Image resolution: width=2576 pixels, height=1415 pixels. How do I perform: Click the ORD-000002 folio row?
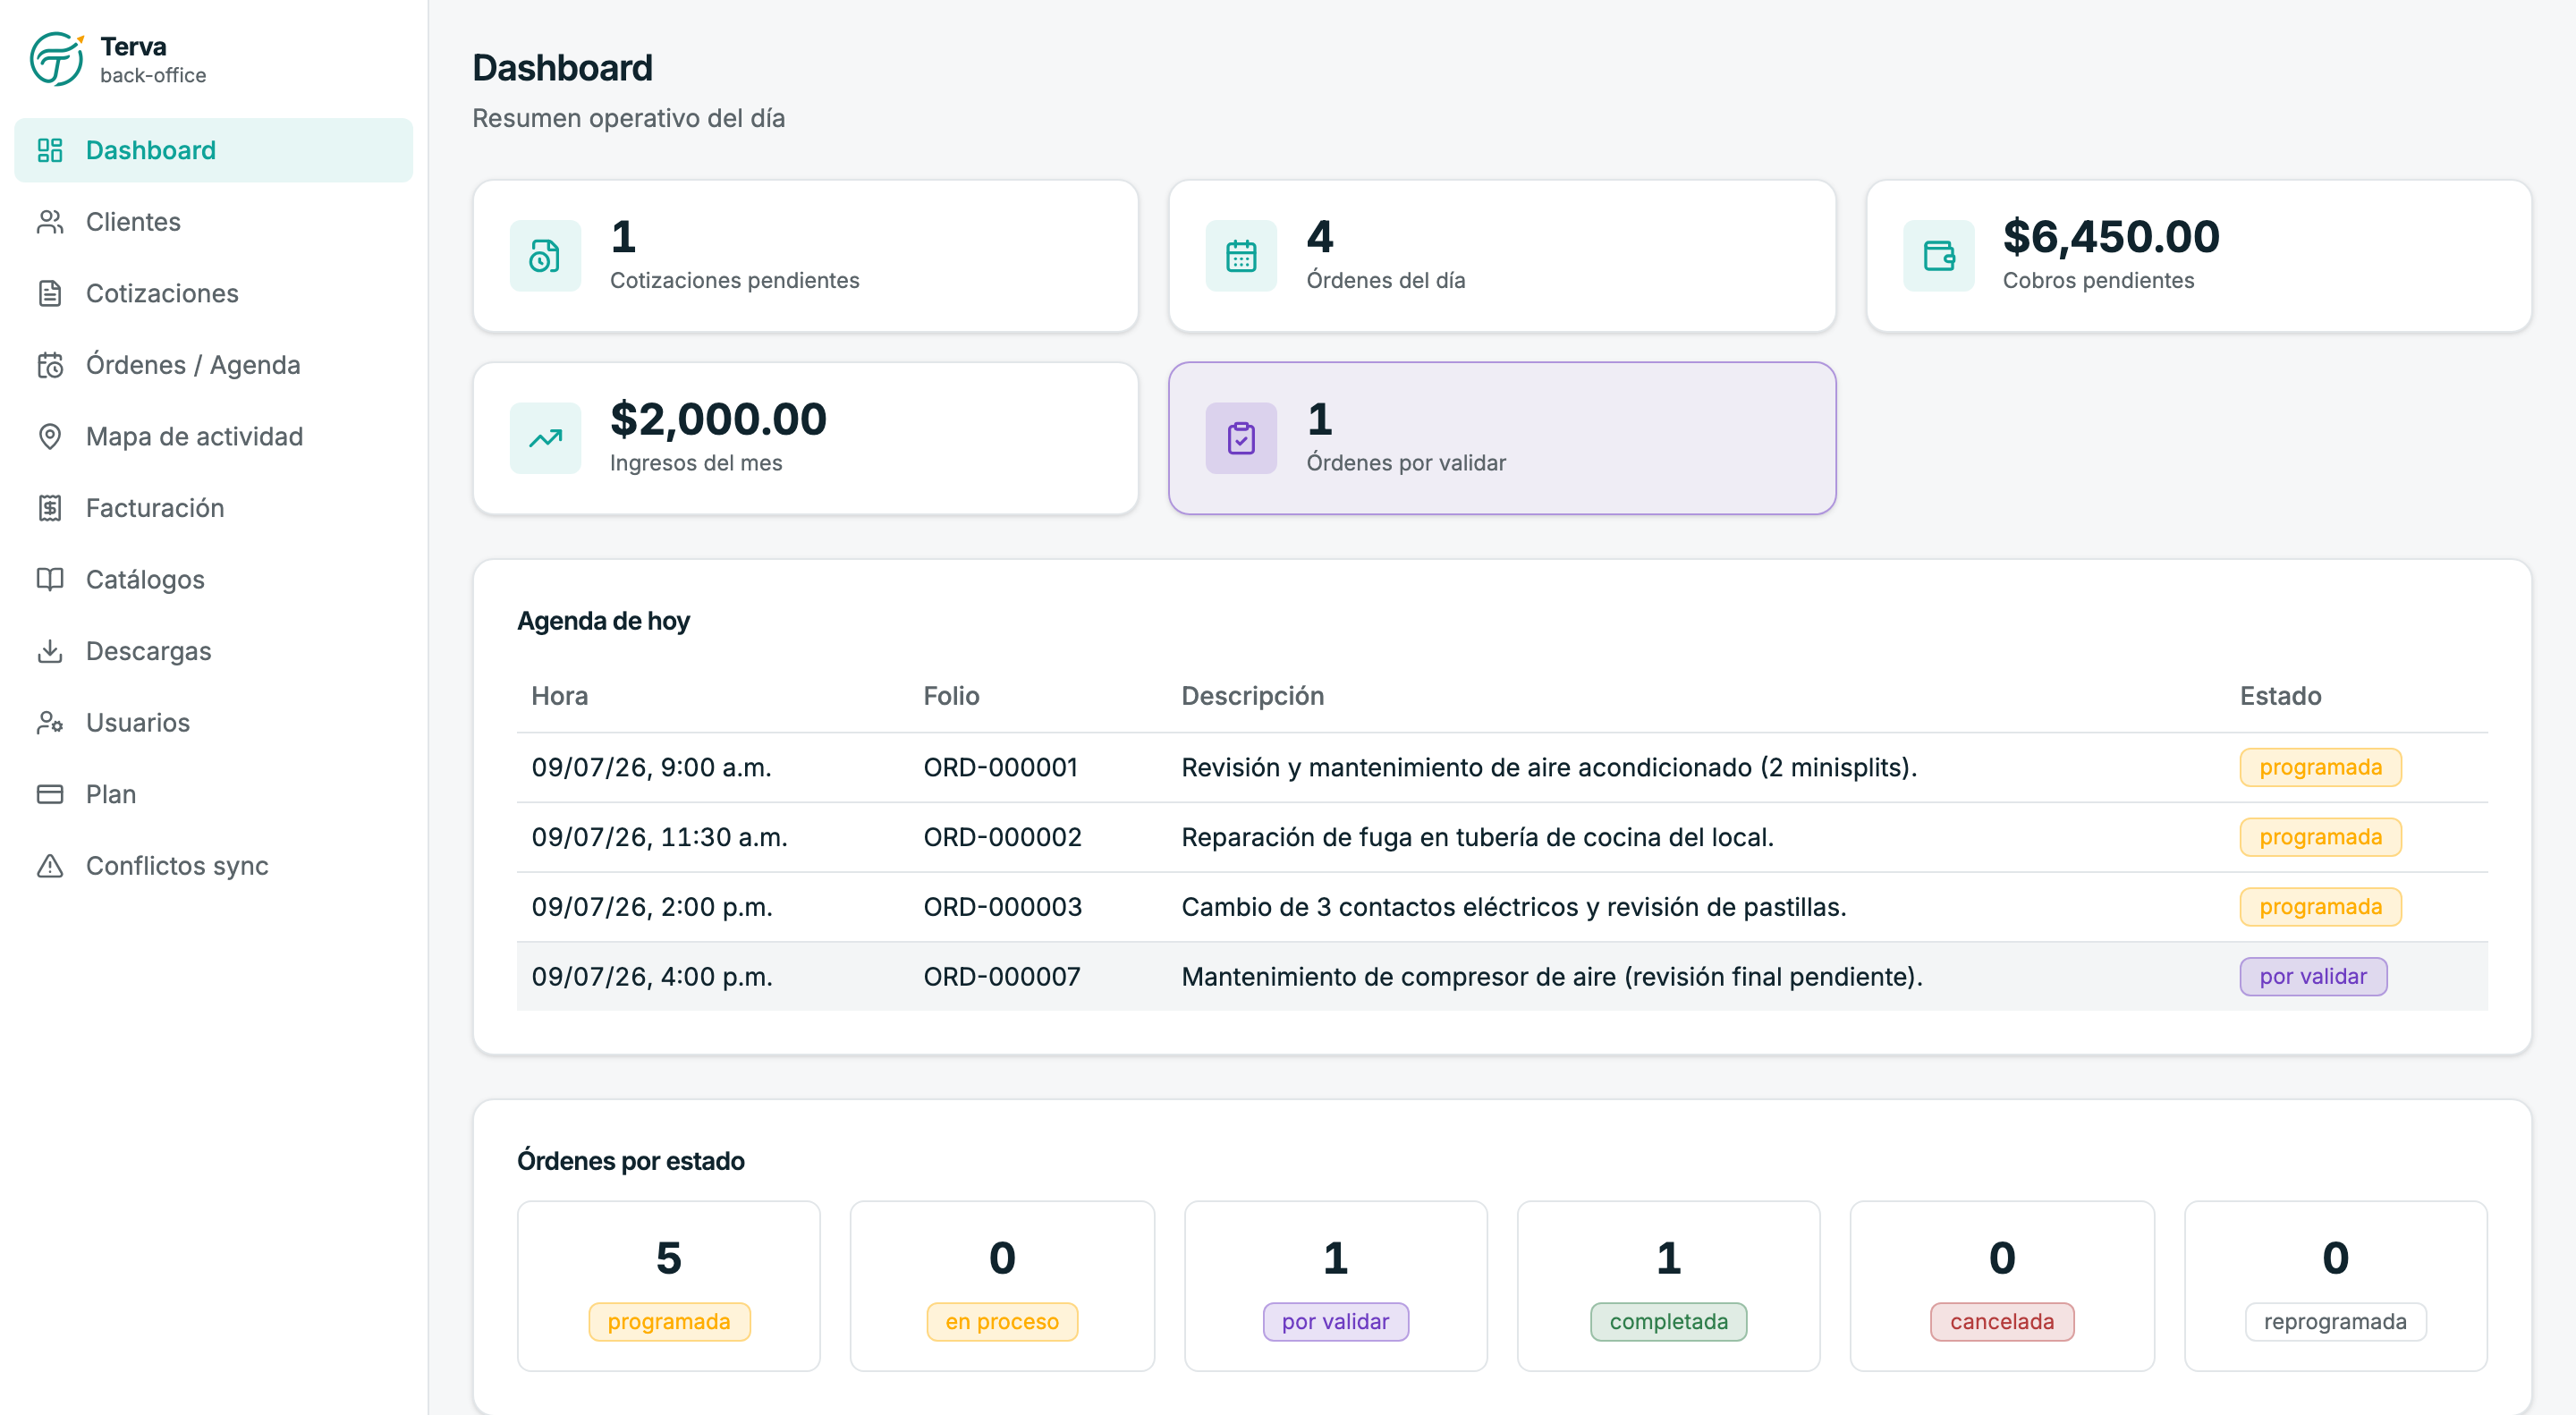[1502, 837]
